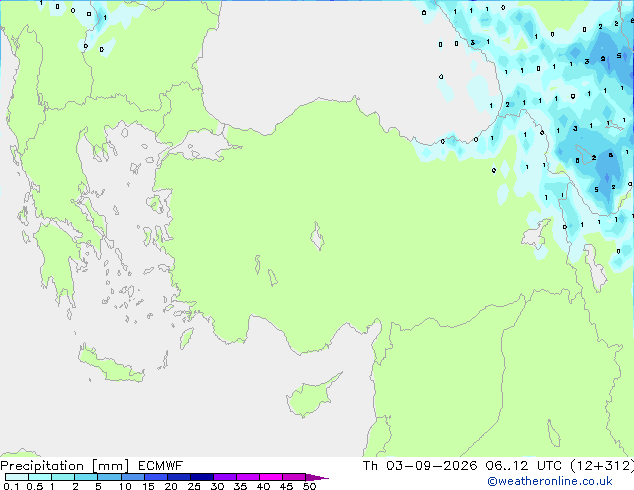Screen dimensions: 634x490
Task: Click the 0.1 mm lightest legend swatch
Action: [17, 477]
